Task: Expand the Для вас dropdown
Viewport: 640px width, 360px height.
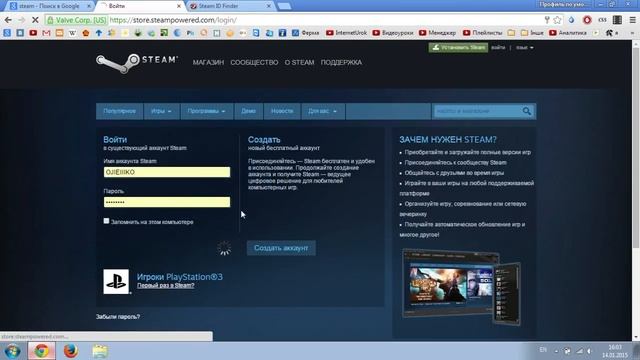Action: pyautogui.click(x=322, y=111)
